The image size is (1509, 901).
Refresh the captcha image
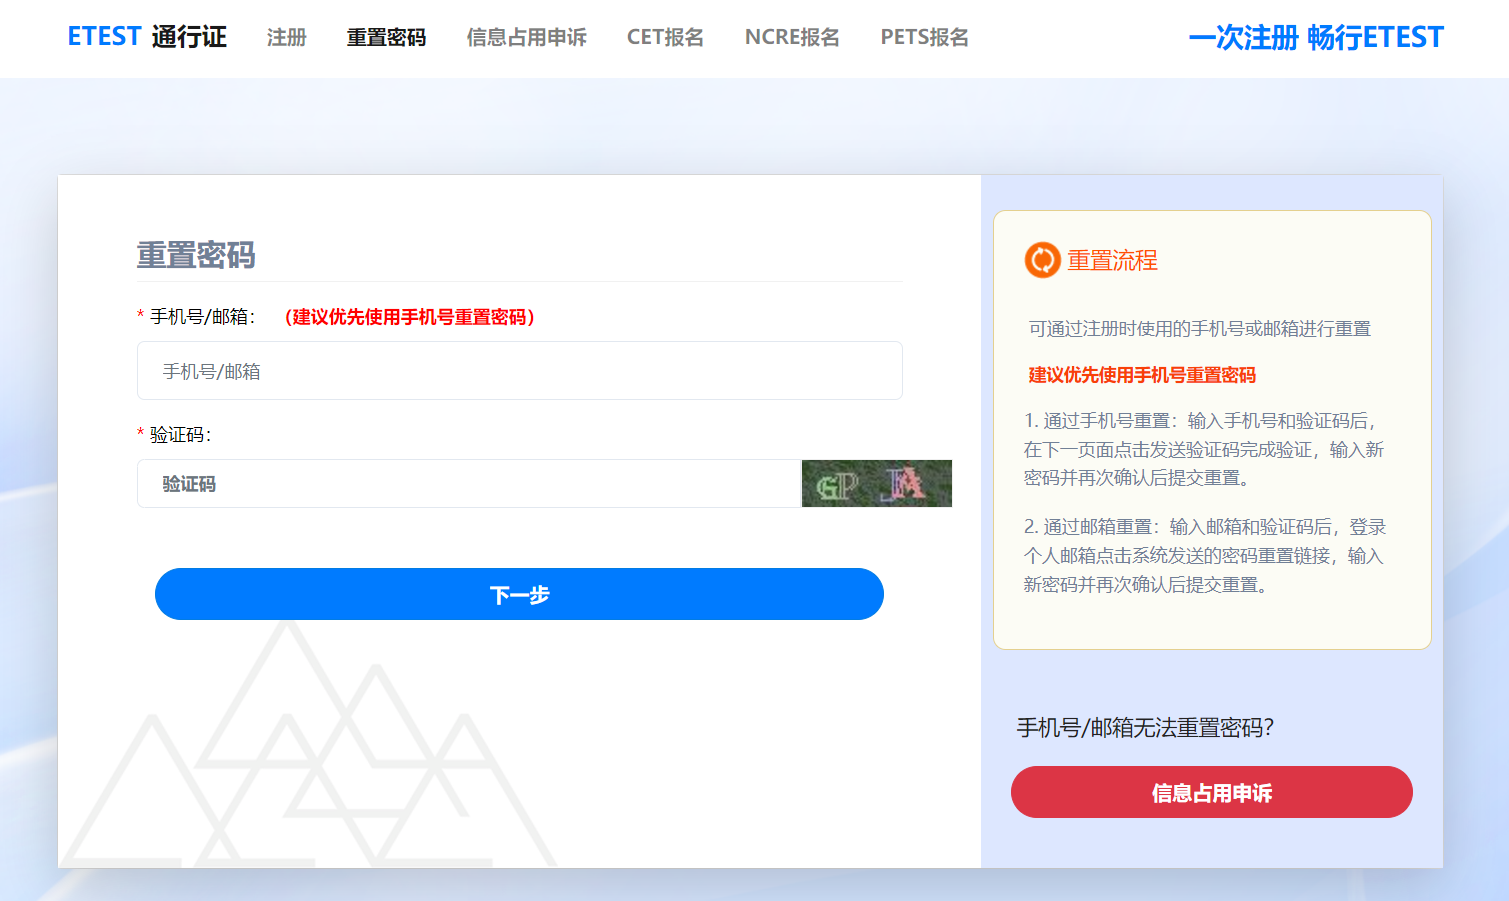pos(876,484)
